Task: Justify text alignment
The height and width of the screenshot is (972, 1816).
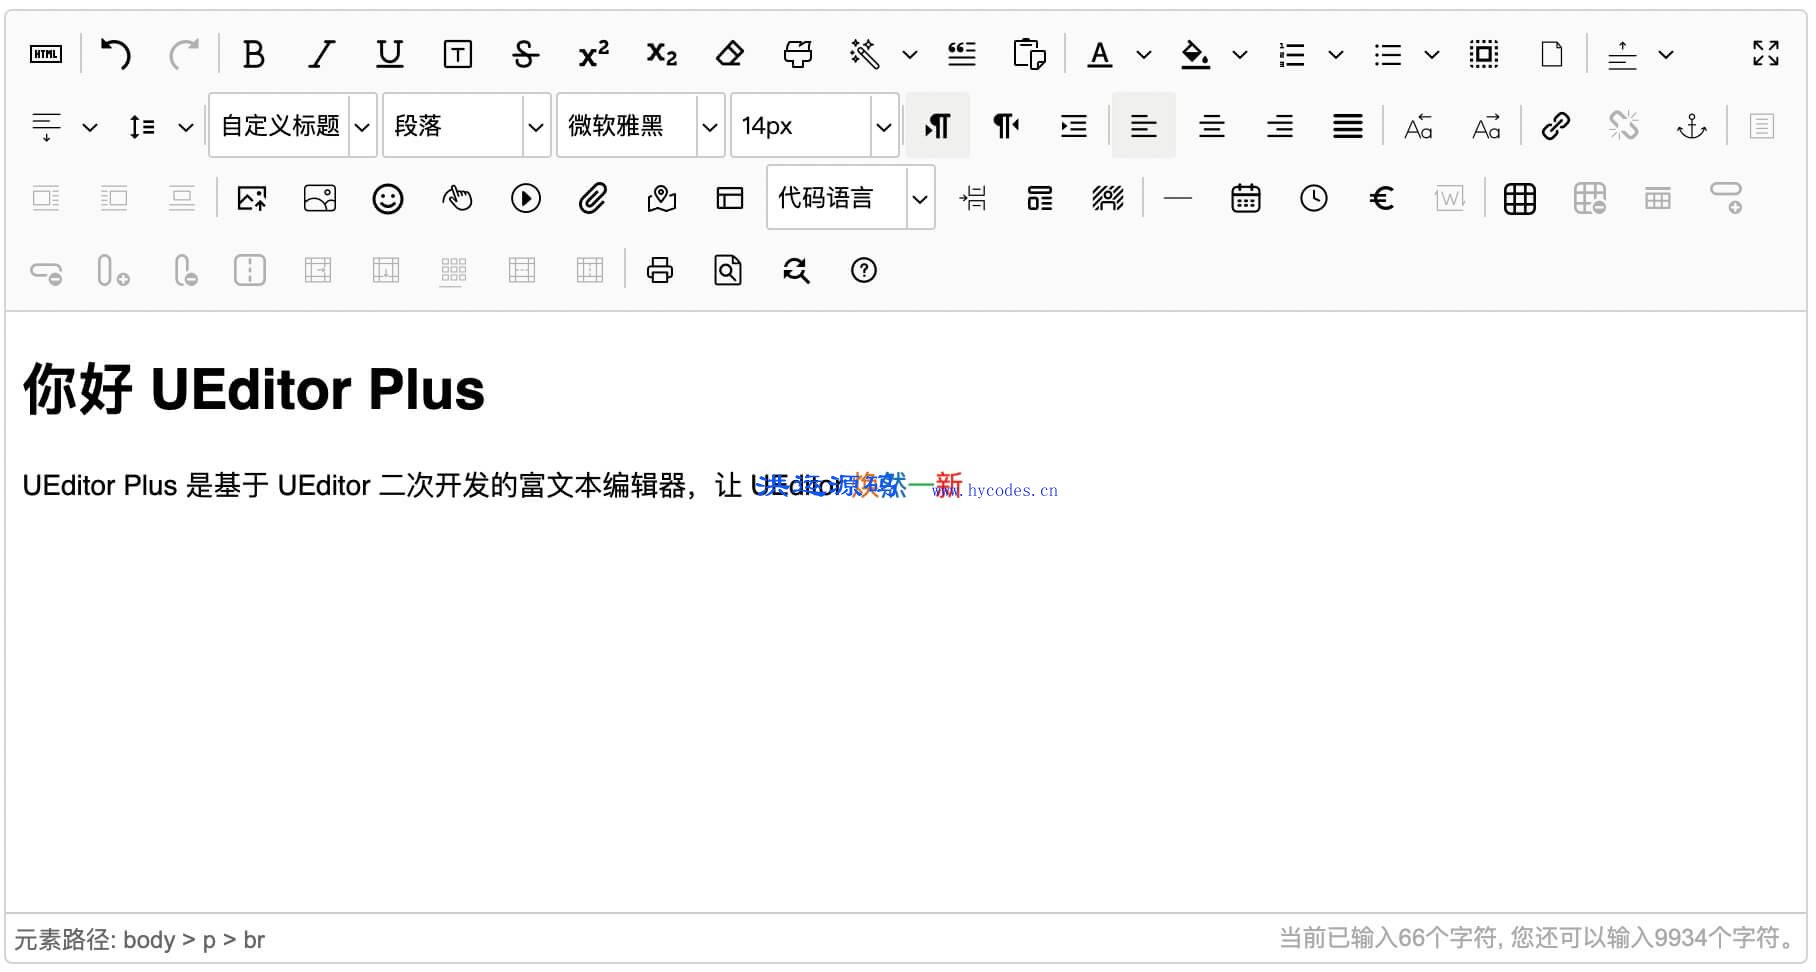Action: click(x=1348, y=126)
